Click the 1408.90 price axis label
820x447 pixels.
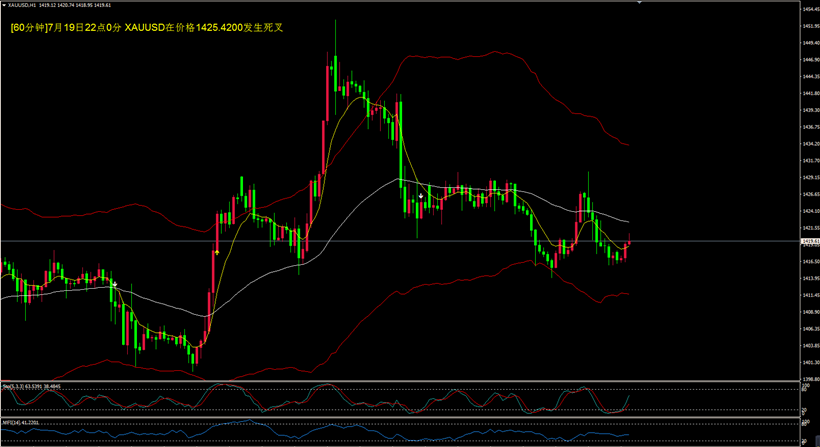[x=811, y=312]
